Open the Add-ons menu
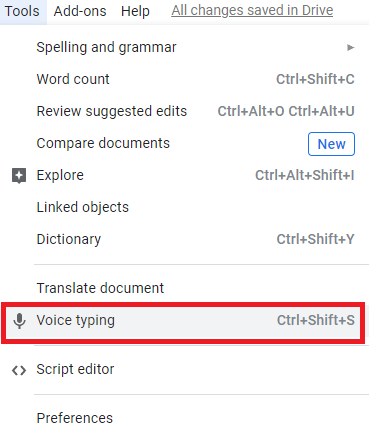The height and width of the screenshot is (429, 369). [x=80, y=11]
